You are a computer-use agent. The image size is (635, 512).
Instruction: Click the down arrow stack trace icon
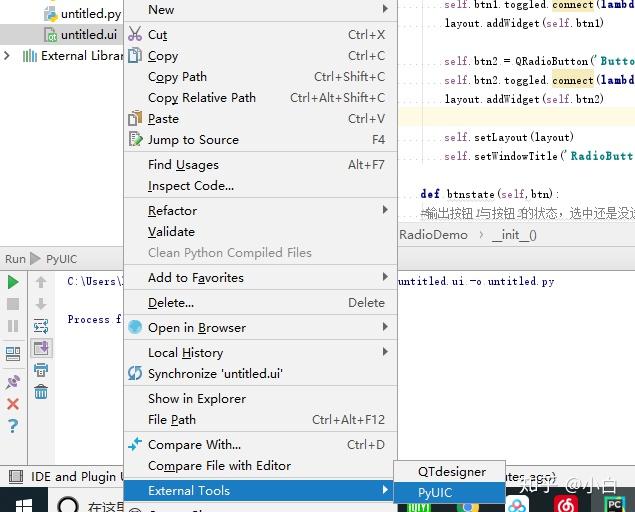click(x=41, y=304)
